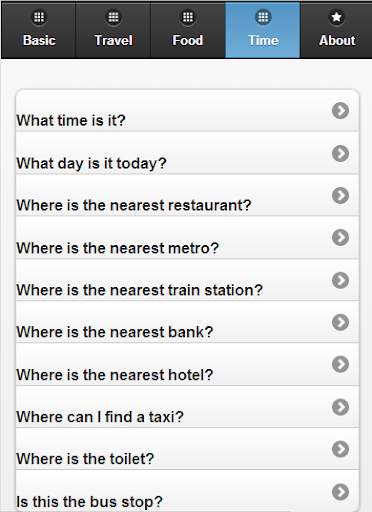Click the grid icon above Food
This screenshot has width=372, height=512.
coord(188,17)
